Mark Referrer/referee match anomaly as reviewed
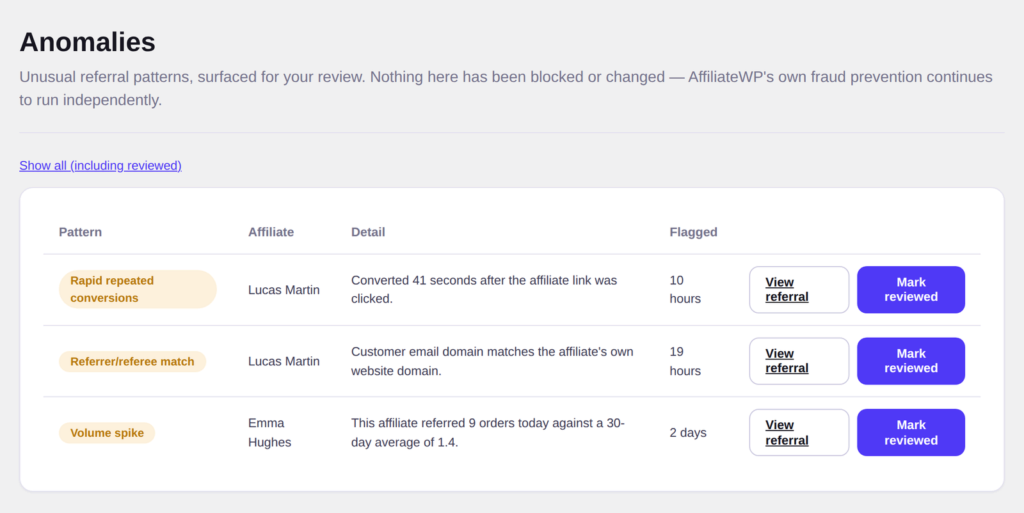Image resolution: width=1024 pixels, height=513 pixels. point(910,361)
